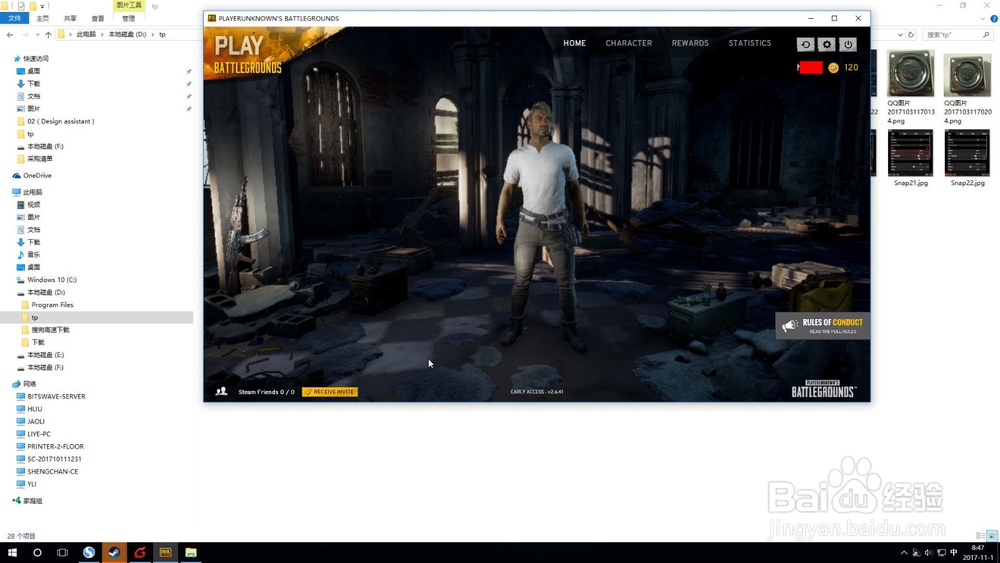
Task: Select Program Files folder in tree
Action: click(52, 305)
